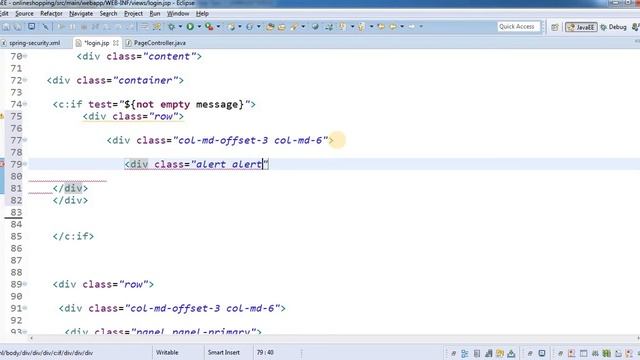Click the download-tray icon in bottom trim
The height and width of the screenshot is (360, 640).
pyautogui.click(x=511, y=353)
